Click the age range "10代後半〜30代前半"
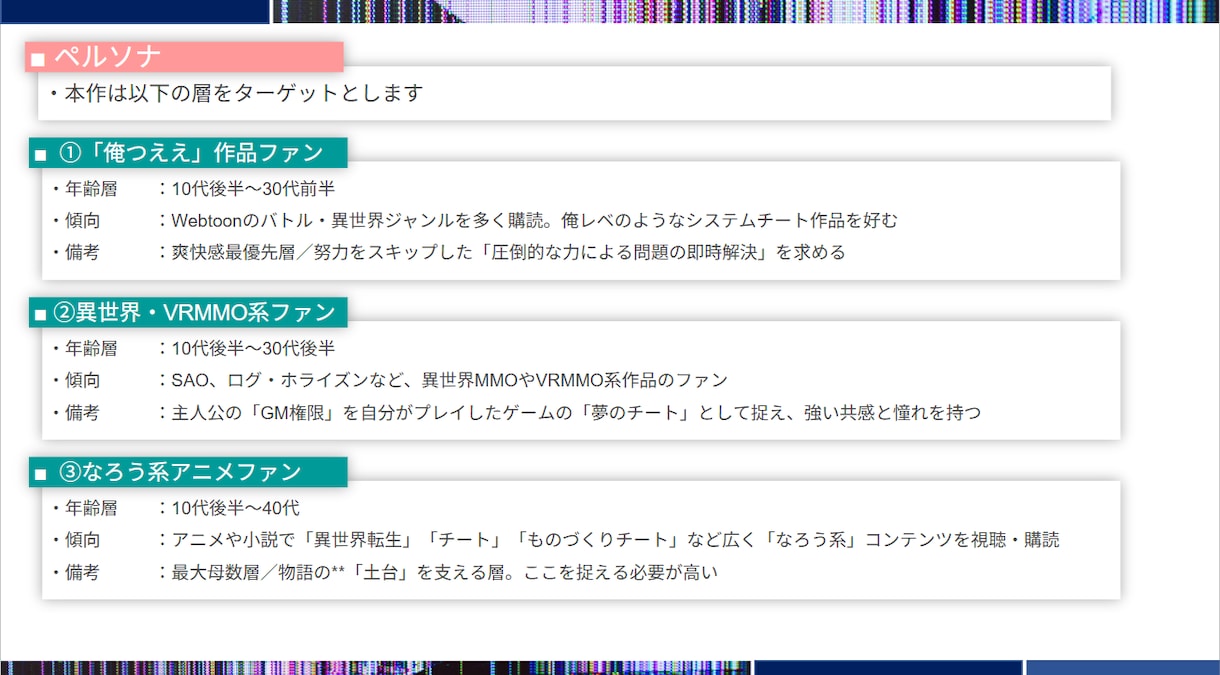 pos(253,188)
